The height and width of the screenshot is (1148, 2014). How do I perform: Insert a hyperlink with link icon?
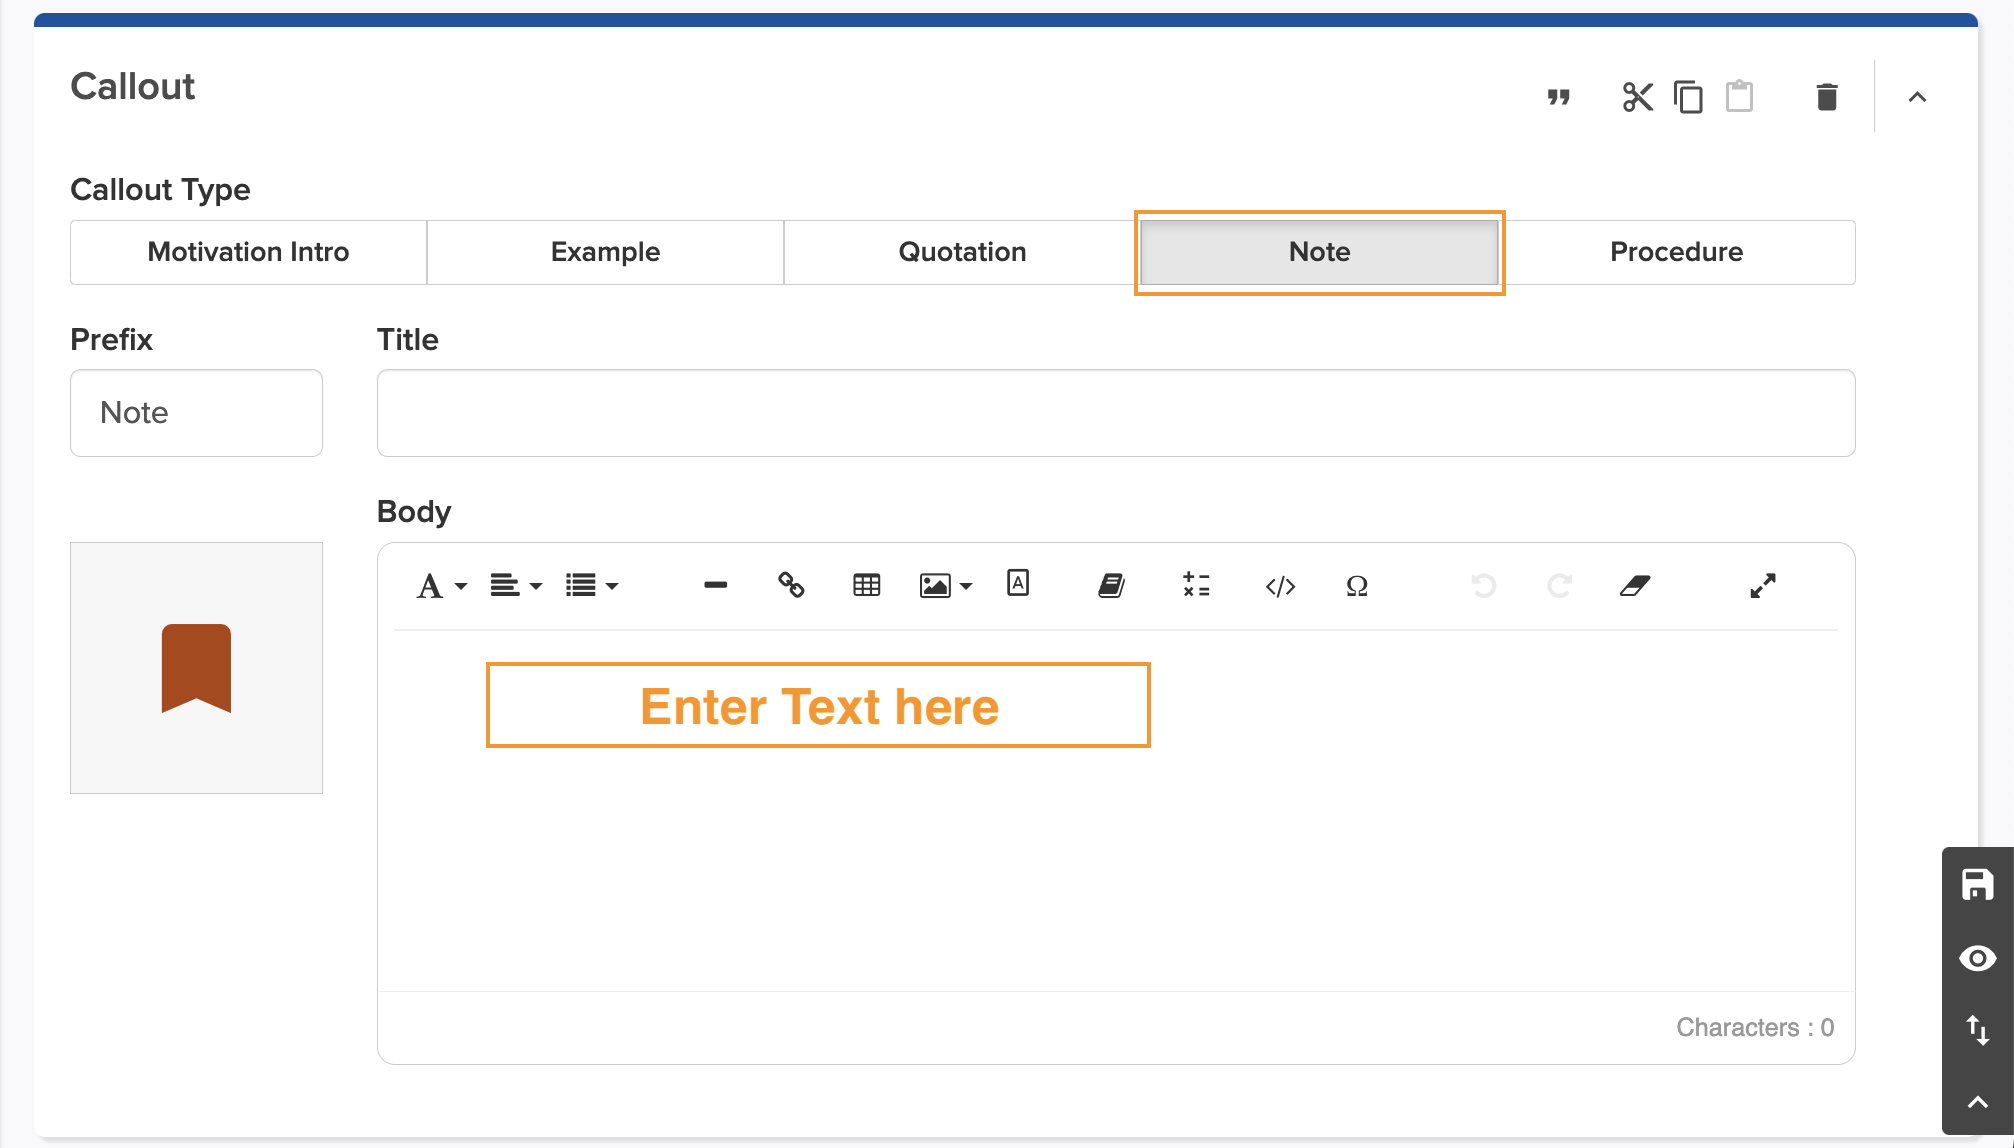point(791,585)
